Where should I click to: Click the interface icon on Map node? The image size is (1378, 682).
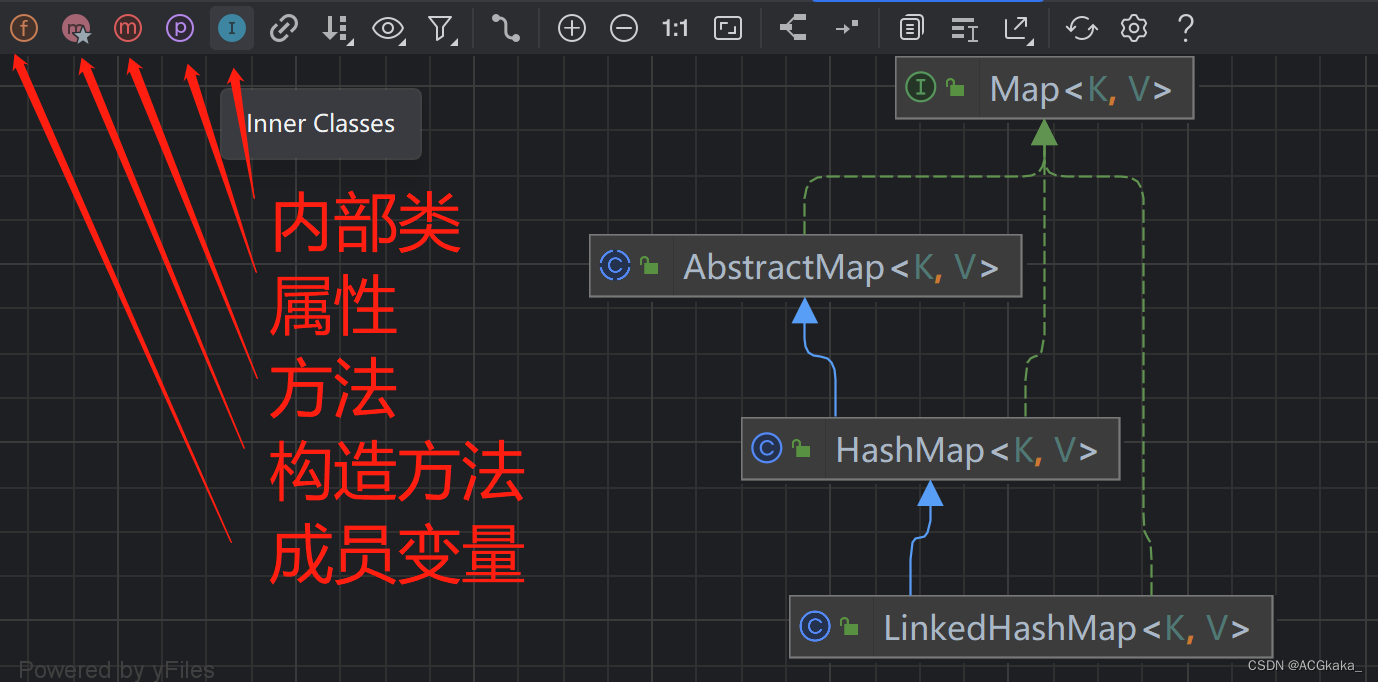tap(920, 88)
